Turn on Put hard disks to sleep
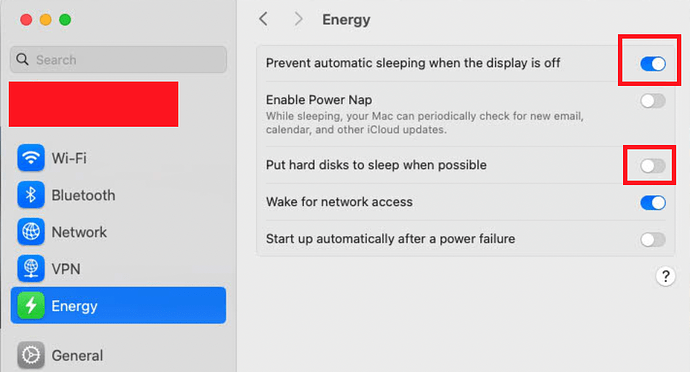 pyautogui.click(x=653, y=166)
